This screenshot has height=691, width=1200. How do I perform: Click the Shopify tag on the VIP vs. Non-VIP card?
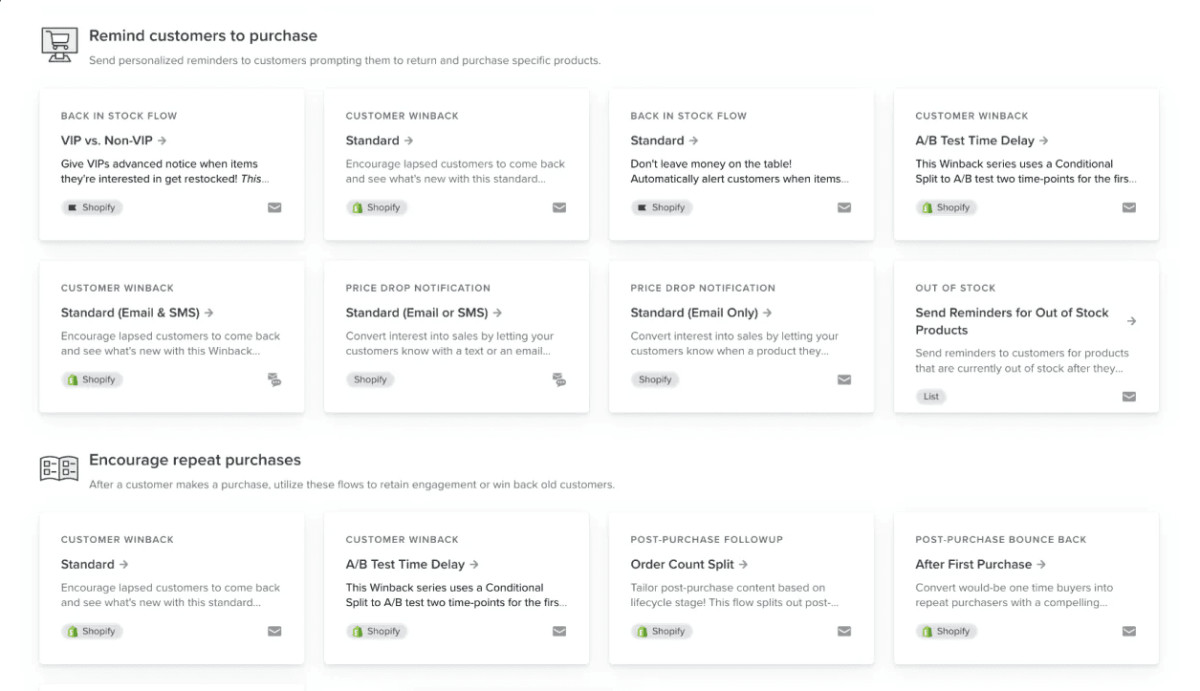click(x=92, y=208)
